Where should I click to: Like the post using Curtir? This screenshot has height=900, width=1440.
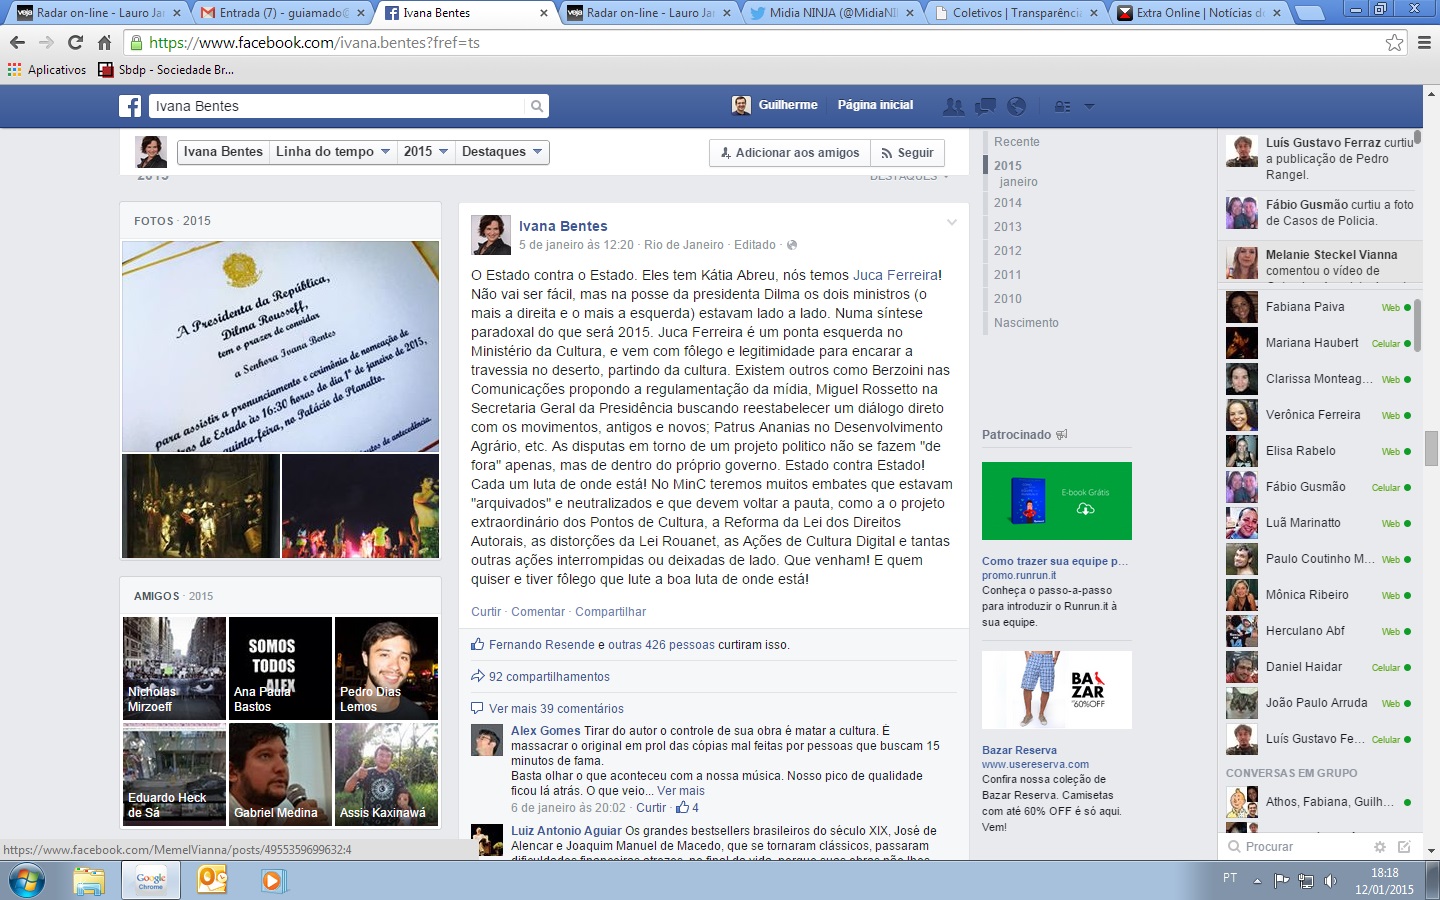coord(486,612)
